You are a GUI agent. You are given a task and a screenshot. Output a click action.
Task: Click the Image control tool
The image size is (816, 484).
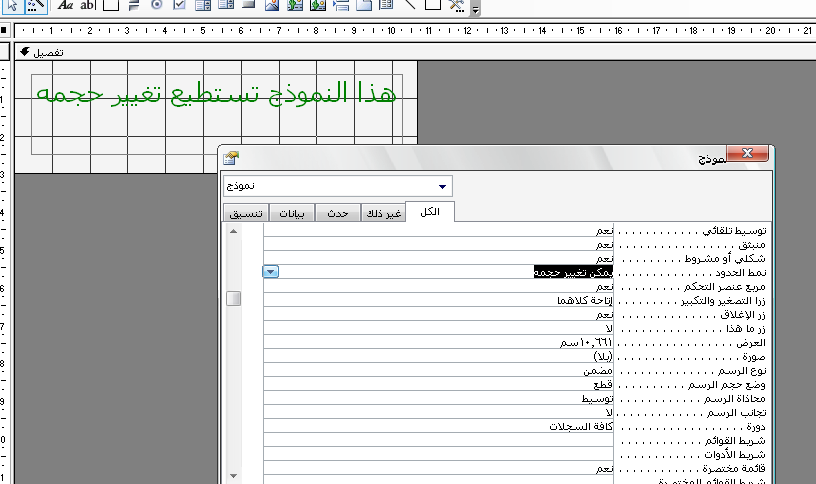[272, 6]
